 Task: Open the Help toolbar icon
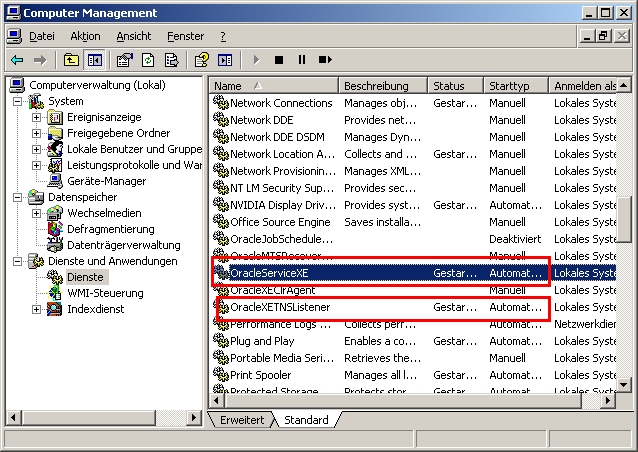pos(202,60)
